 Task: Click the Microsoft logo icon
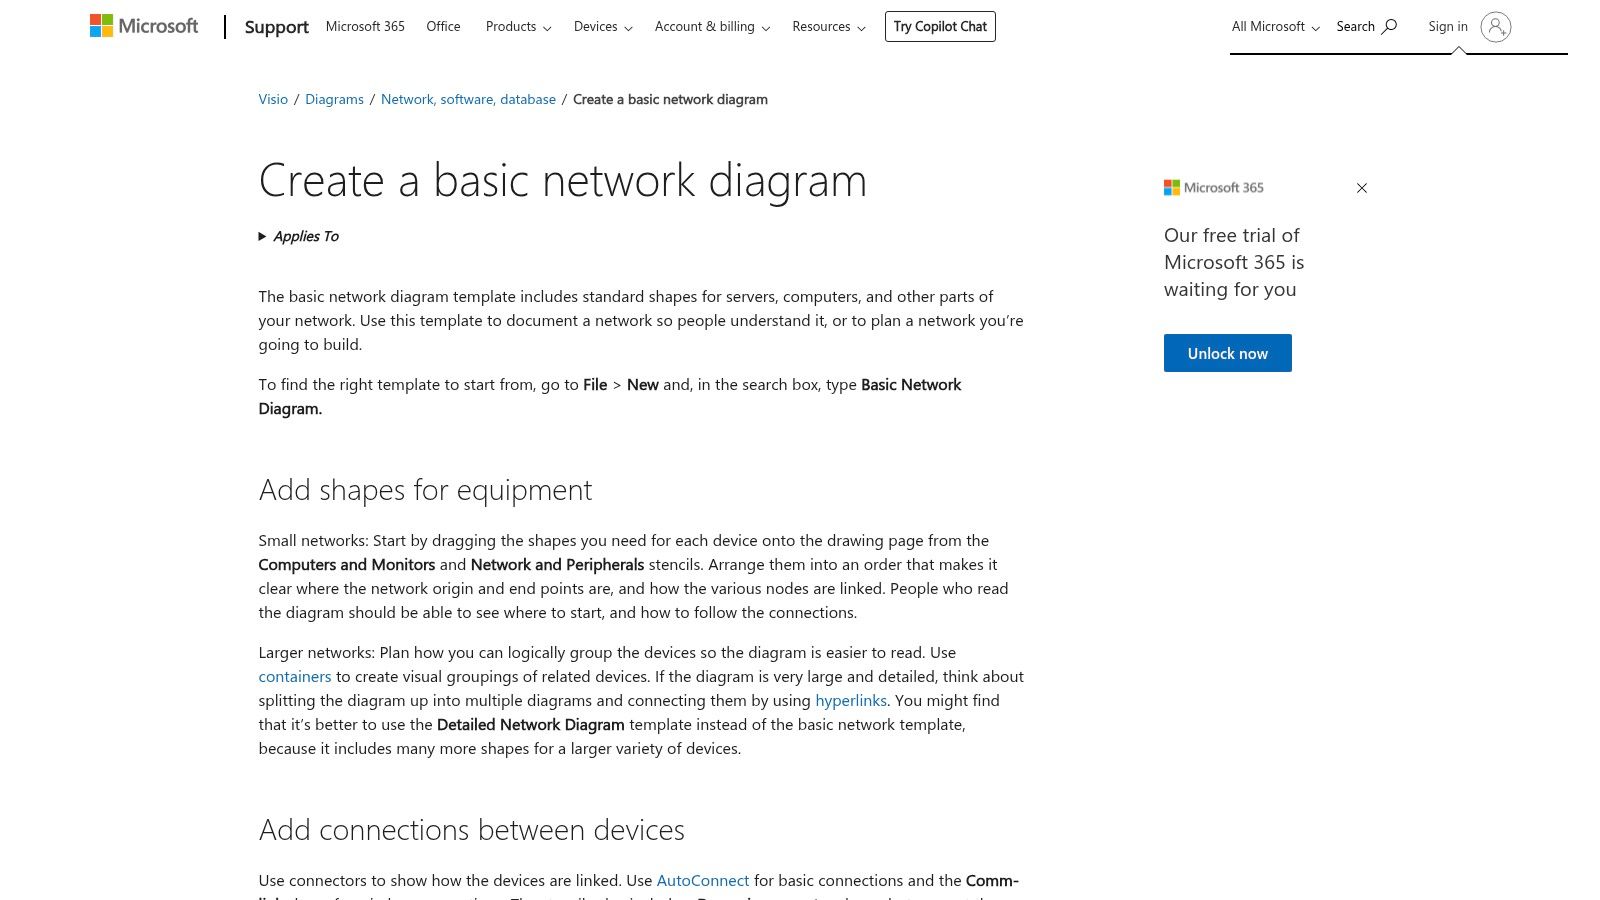coord(102,26)
